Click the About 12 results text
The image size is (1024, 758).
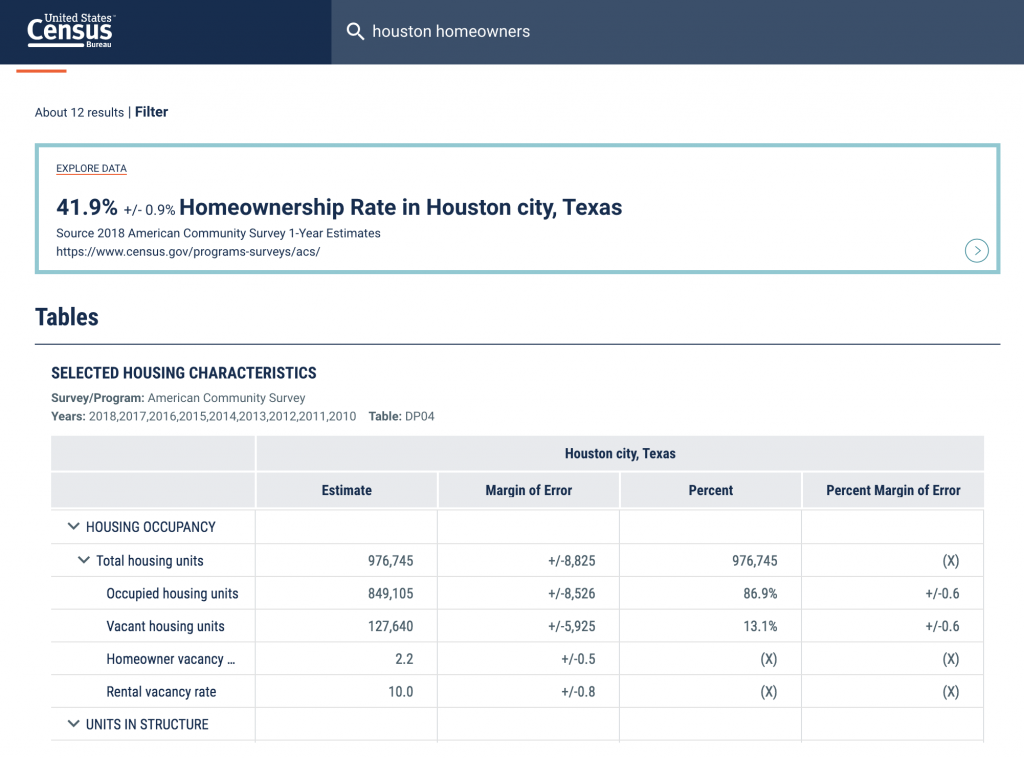[79, 112]
